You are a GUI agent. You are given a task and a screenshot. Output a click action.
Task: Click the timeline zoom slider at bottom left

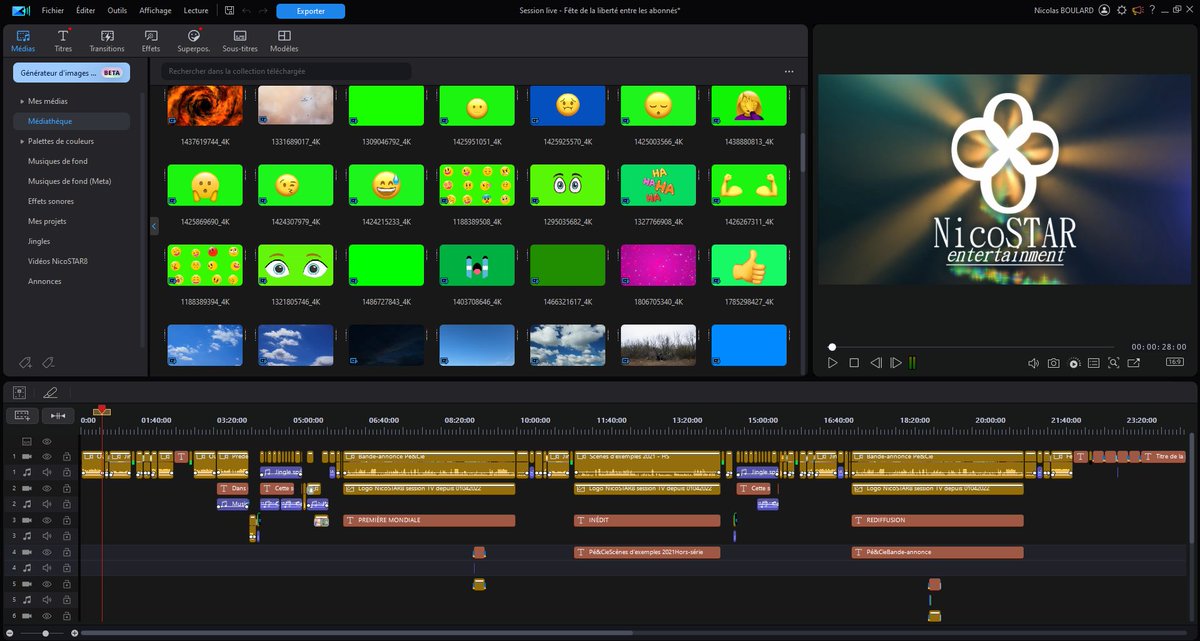(x=43, y=633)
